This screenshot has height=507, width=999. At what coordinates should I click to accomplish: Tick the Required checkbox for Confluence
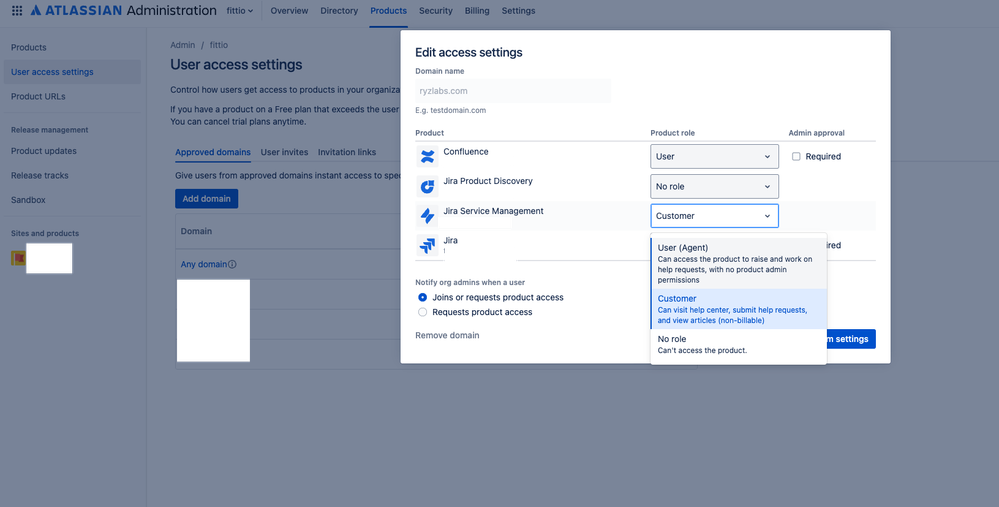tap(796, 157)
